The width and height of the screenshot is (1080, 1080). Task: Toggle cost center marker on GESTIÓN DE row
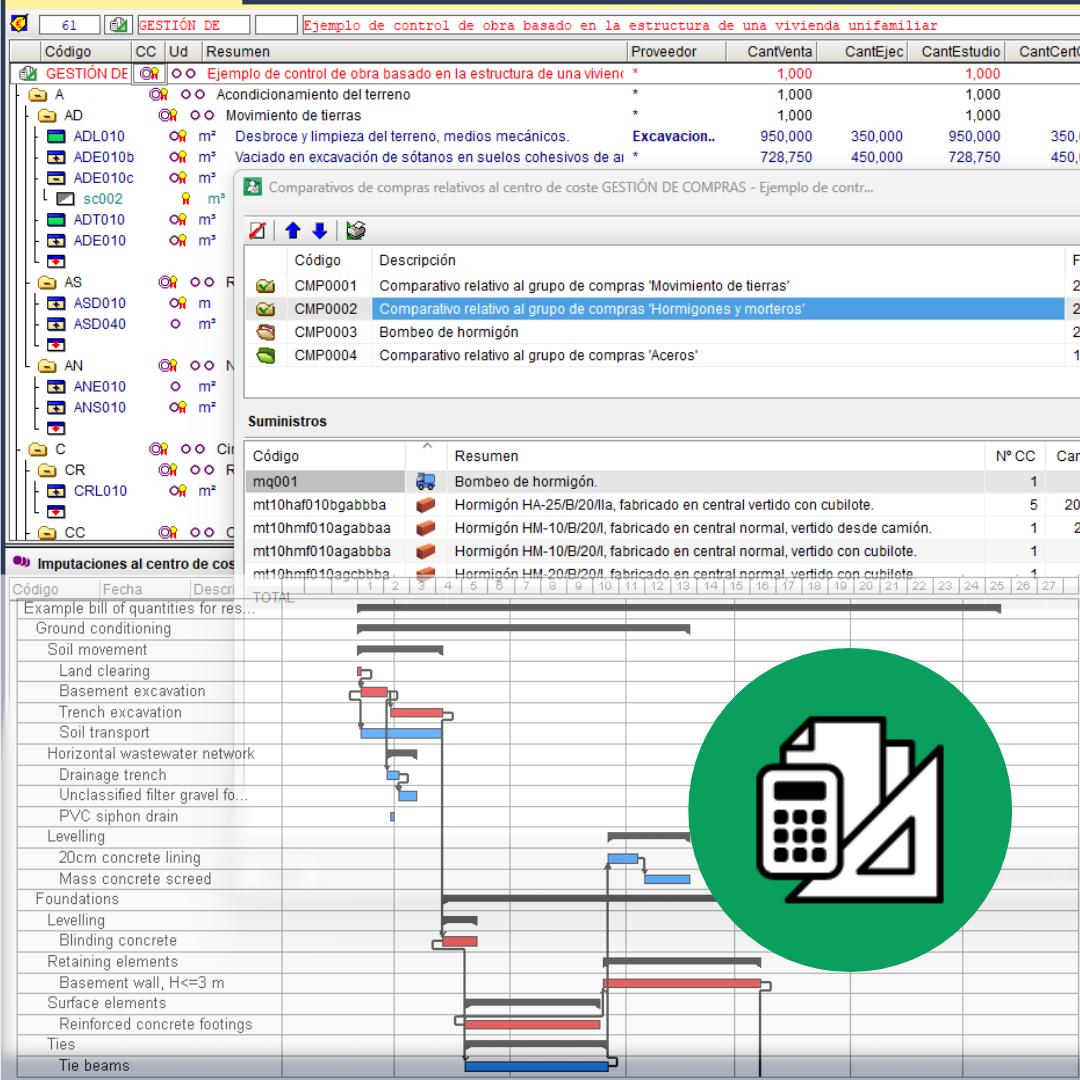coord(148,74)
